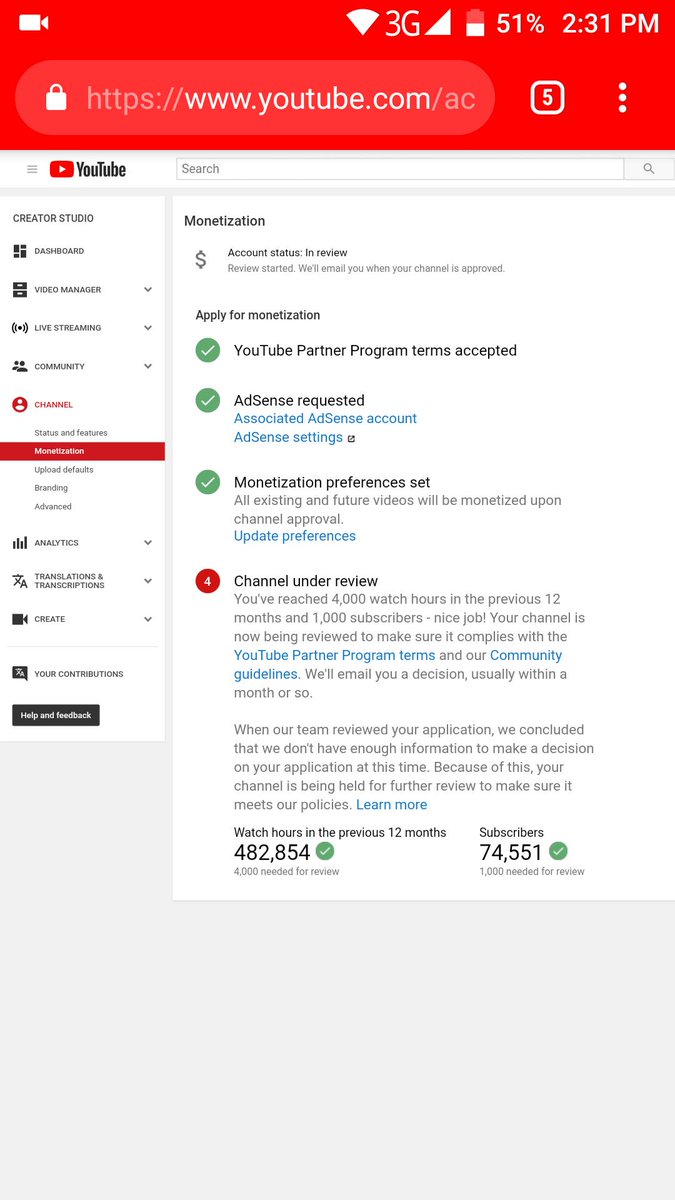Click 'Channel under review' heading
The image size is (675, 1200).
pos(306,581)
